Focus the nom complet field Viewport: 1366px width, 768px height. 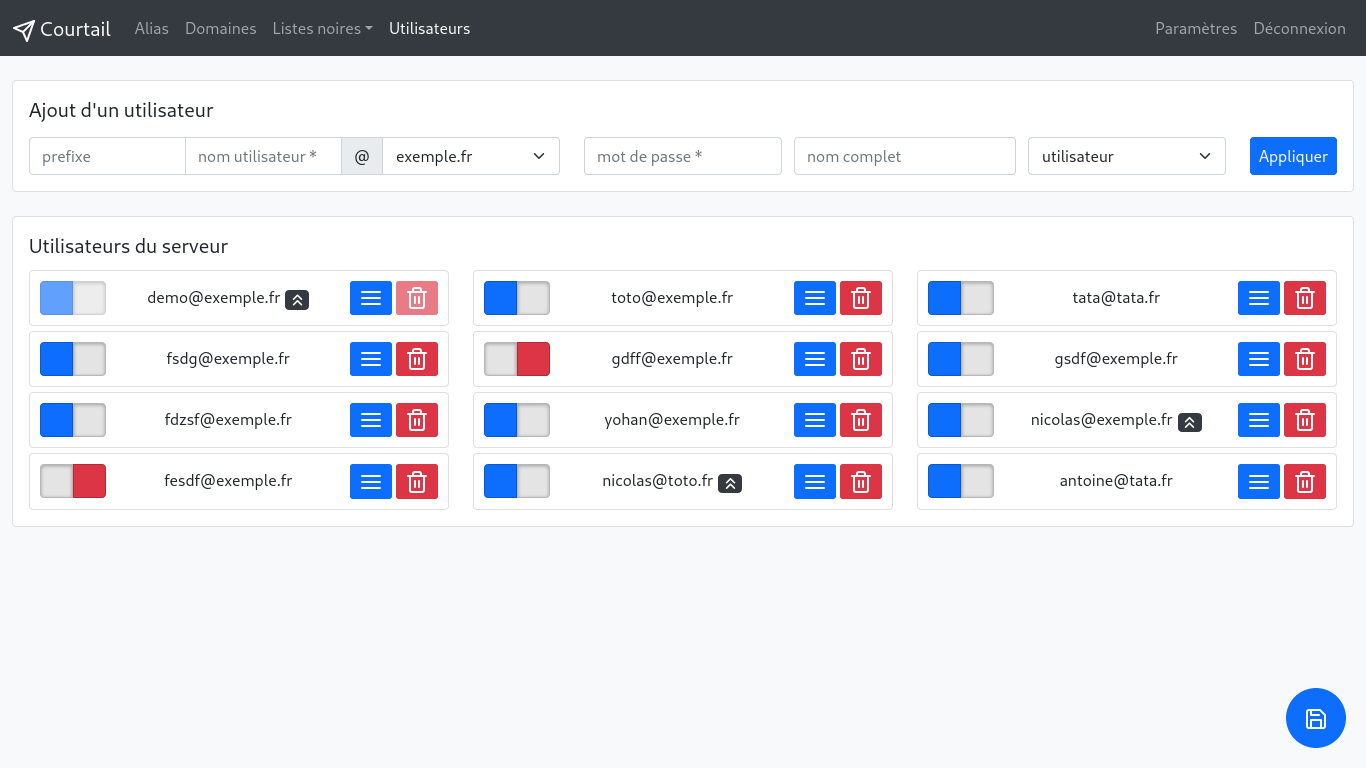click(x=905, y=156)
